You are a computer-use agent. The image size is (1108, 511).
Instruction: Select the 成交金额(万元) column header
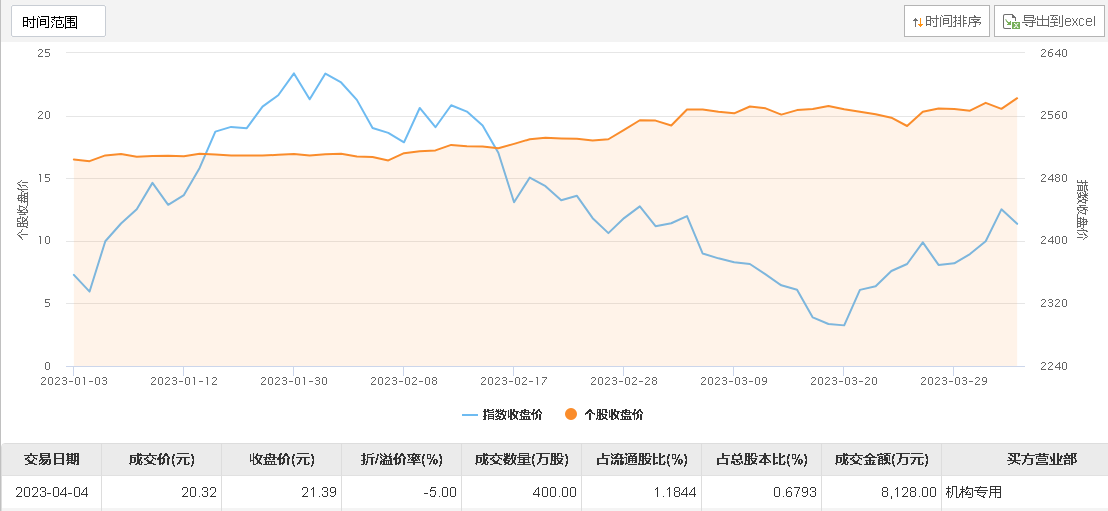tap(881, 459)
